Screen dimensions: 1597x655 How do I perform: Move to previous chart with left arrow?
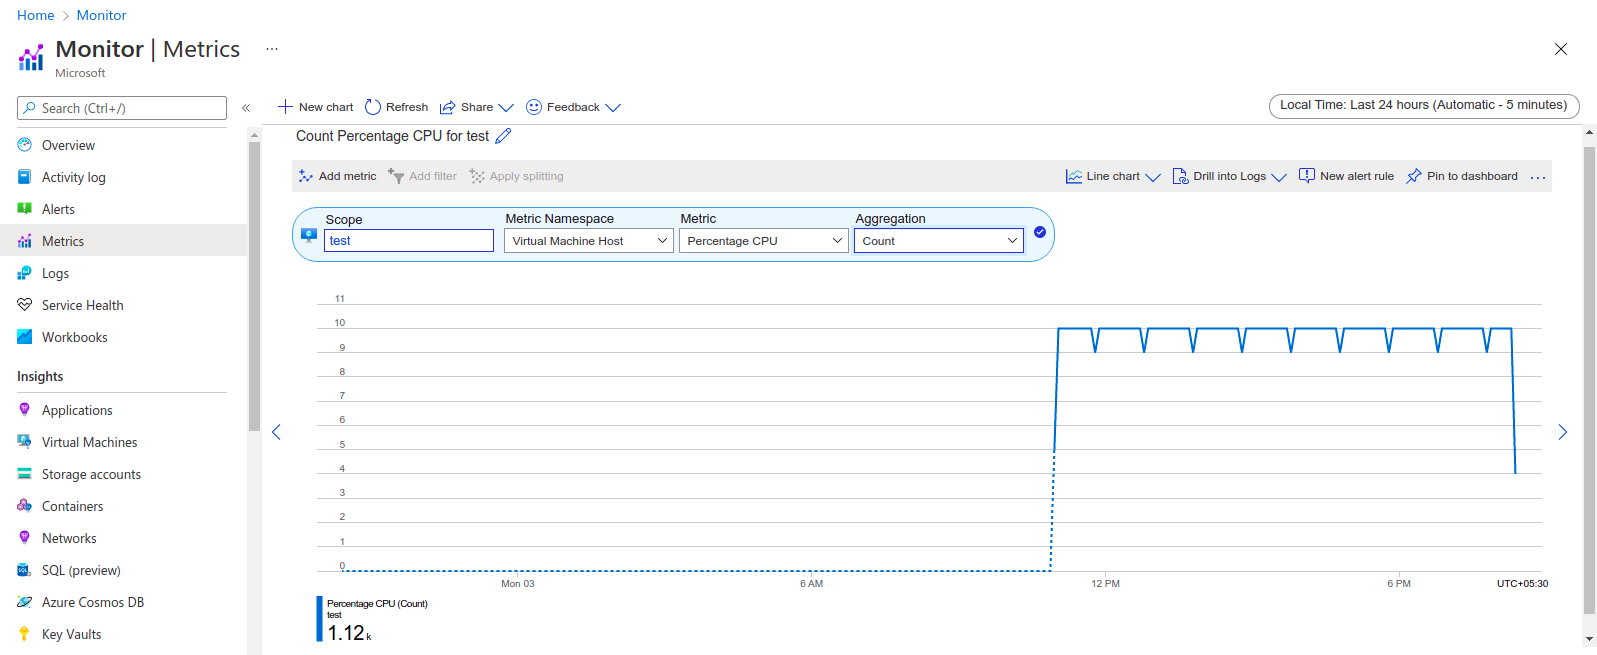(x=277, y=432)
